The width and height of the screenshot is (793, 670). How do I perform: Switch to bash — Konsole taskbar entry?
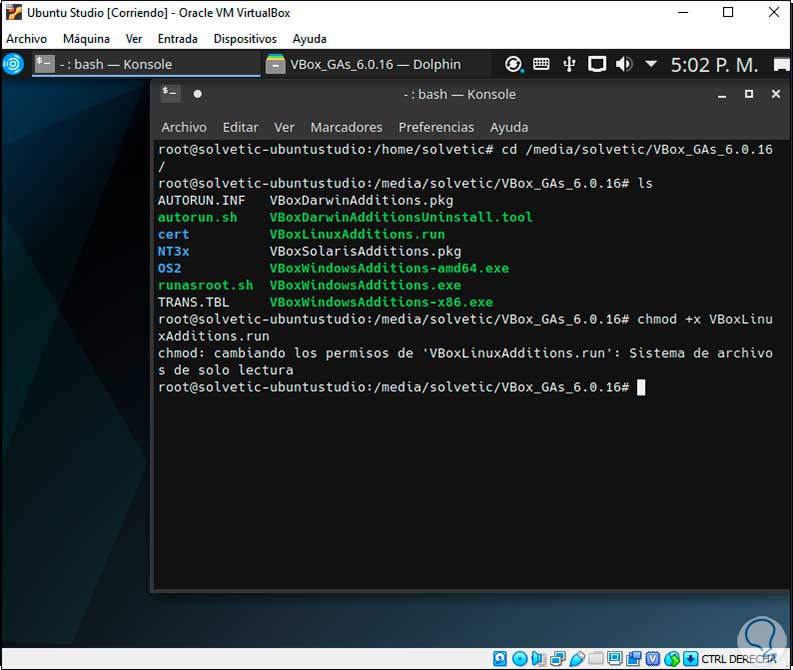click(146, 65)
